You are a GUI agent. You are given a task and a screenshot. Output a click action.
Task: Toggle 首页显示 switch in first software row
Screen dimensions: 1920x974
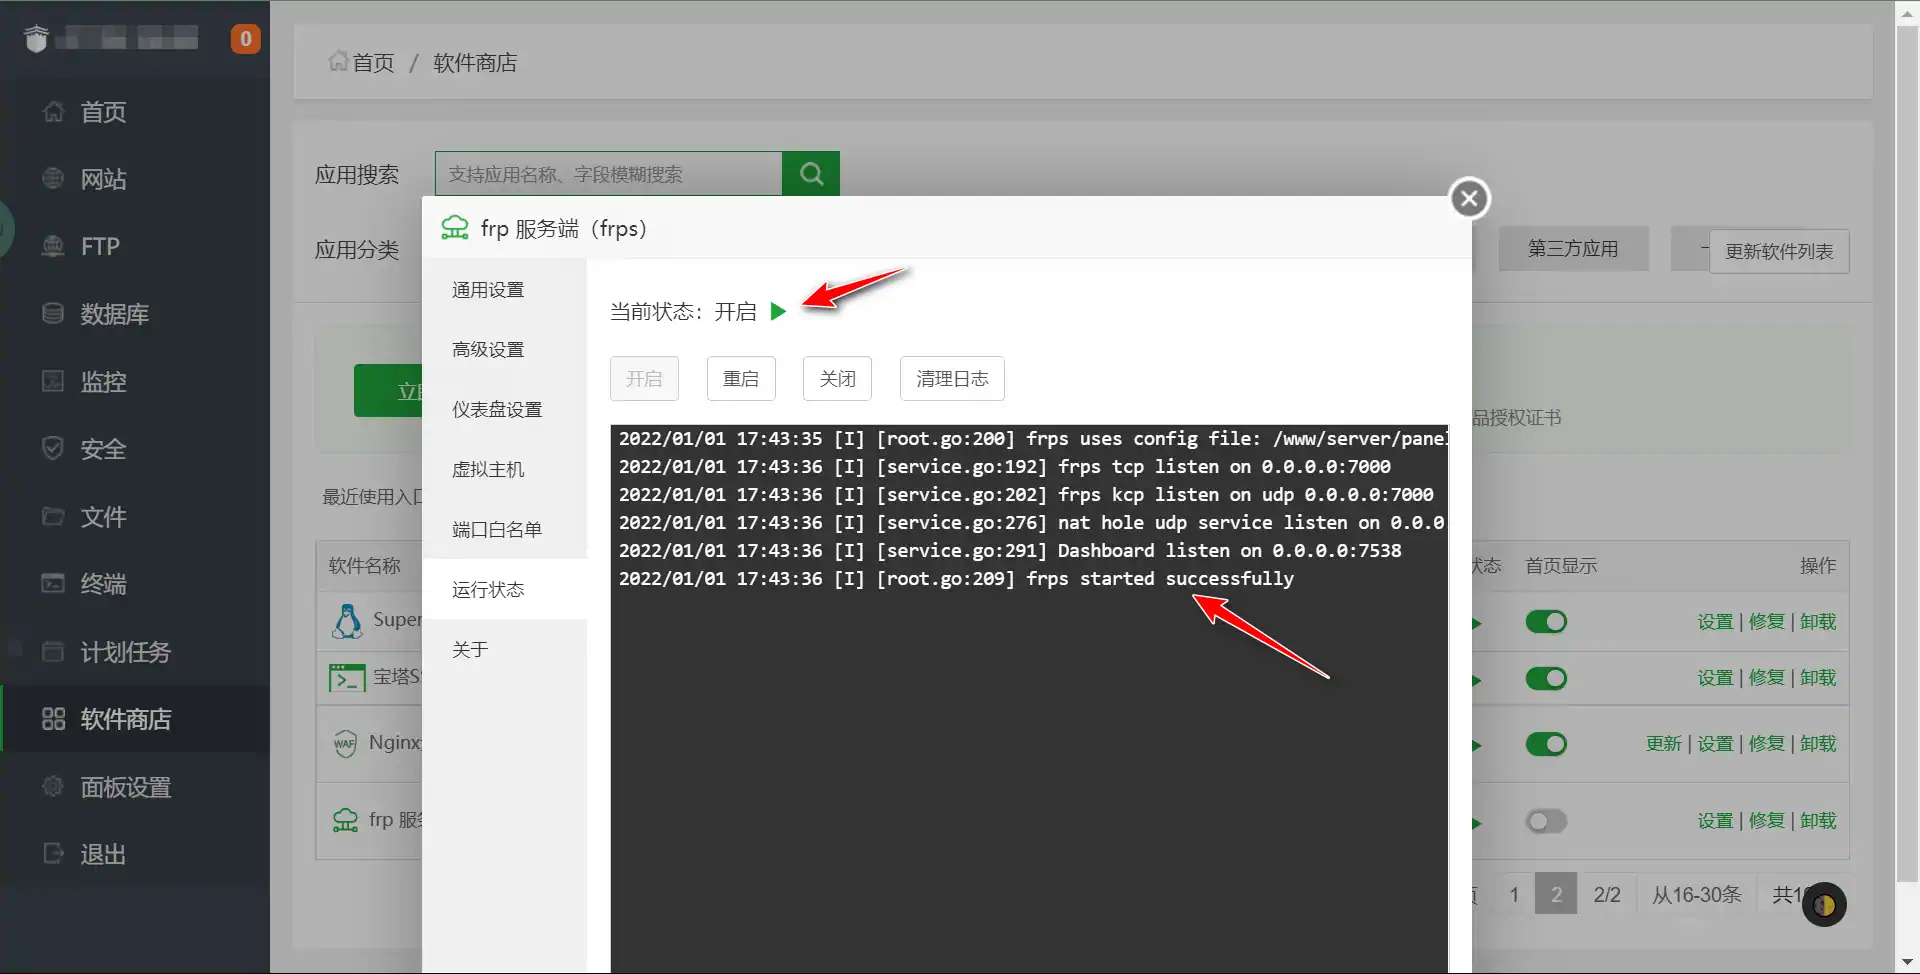pyautogui.click(x=1546, y=622)
